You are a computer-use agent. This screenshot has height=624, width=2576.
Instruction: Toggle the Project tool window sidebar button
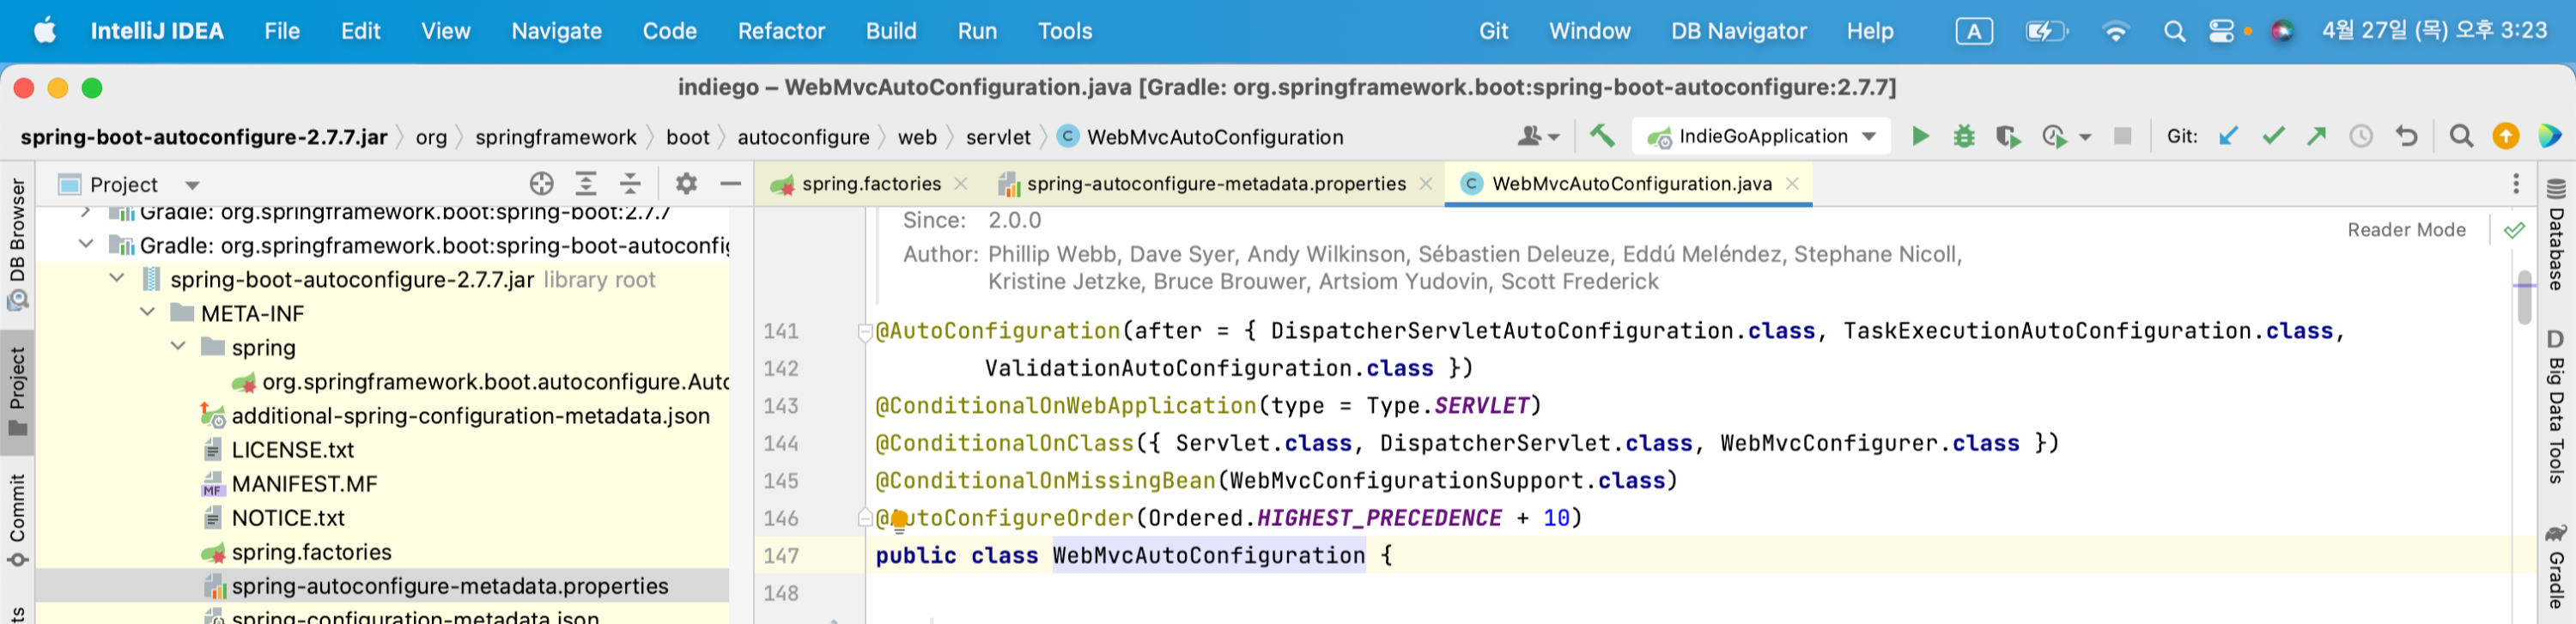point(17,391)
